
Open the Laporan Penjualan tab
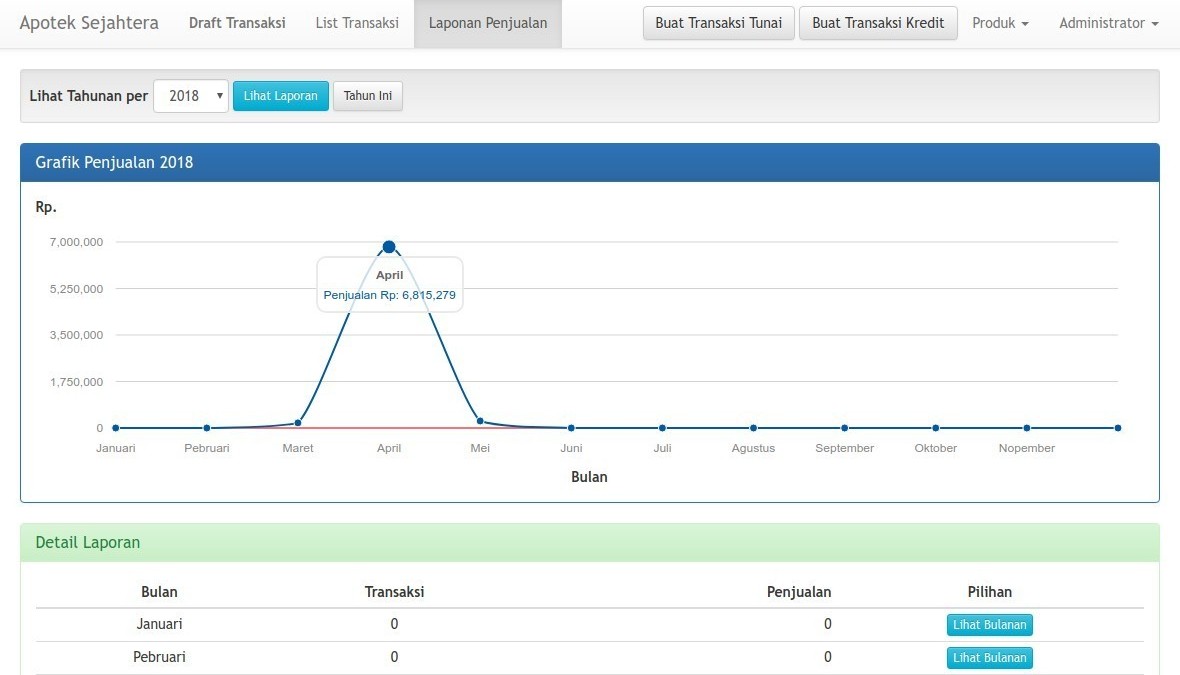tap(487, 23)
